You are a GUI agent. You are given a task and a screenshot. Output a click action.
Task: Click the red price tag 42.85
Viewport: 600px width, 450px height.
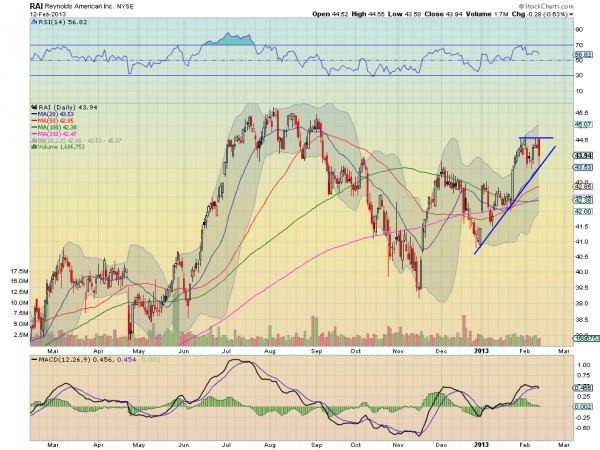(583, 187)
